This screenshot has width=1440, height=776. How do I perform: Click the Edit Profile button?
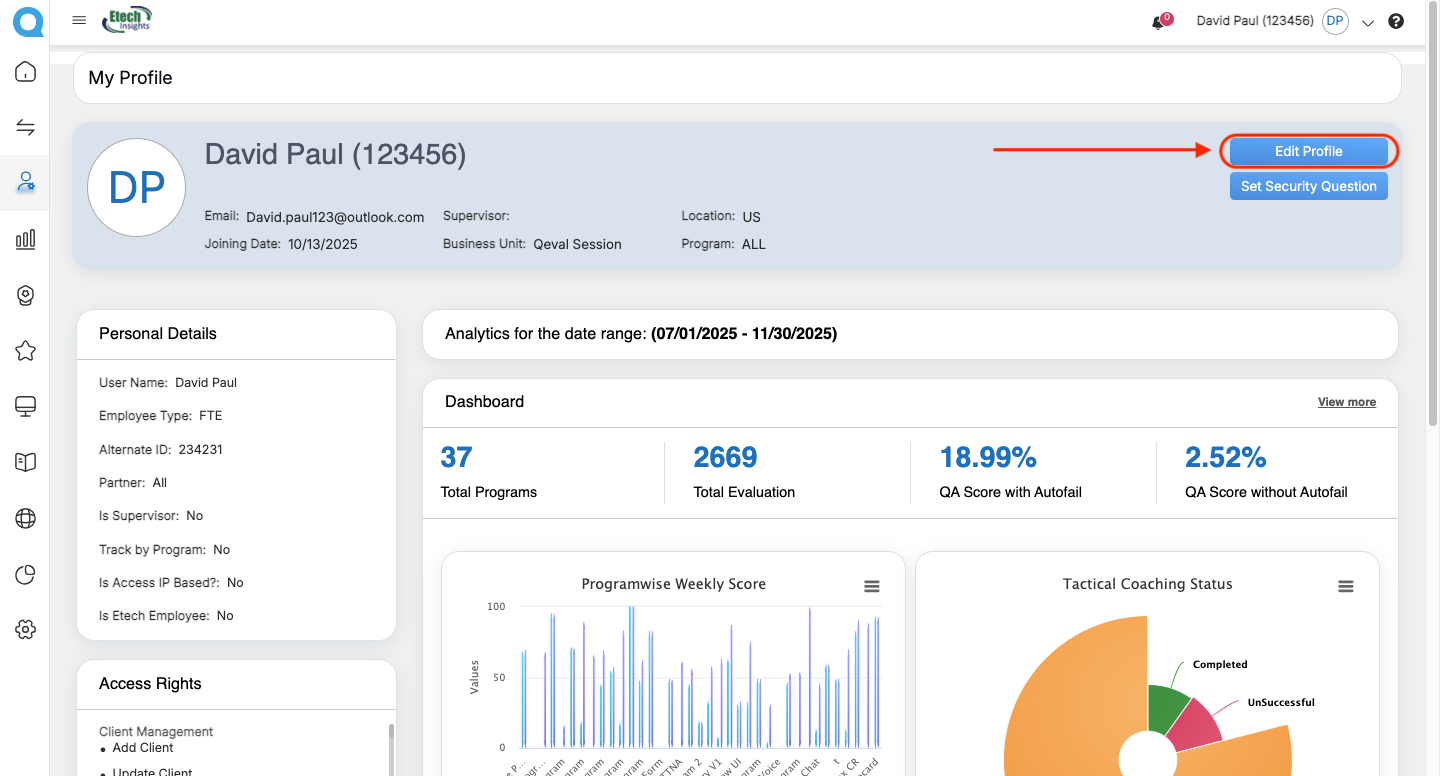point(1308,151)
